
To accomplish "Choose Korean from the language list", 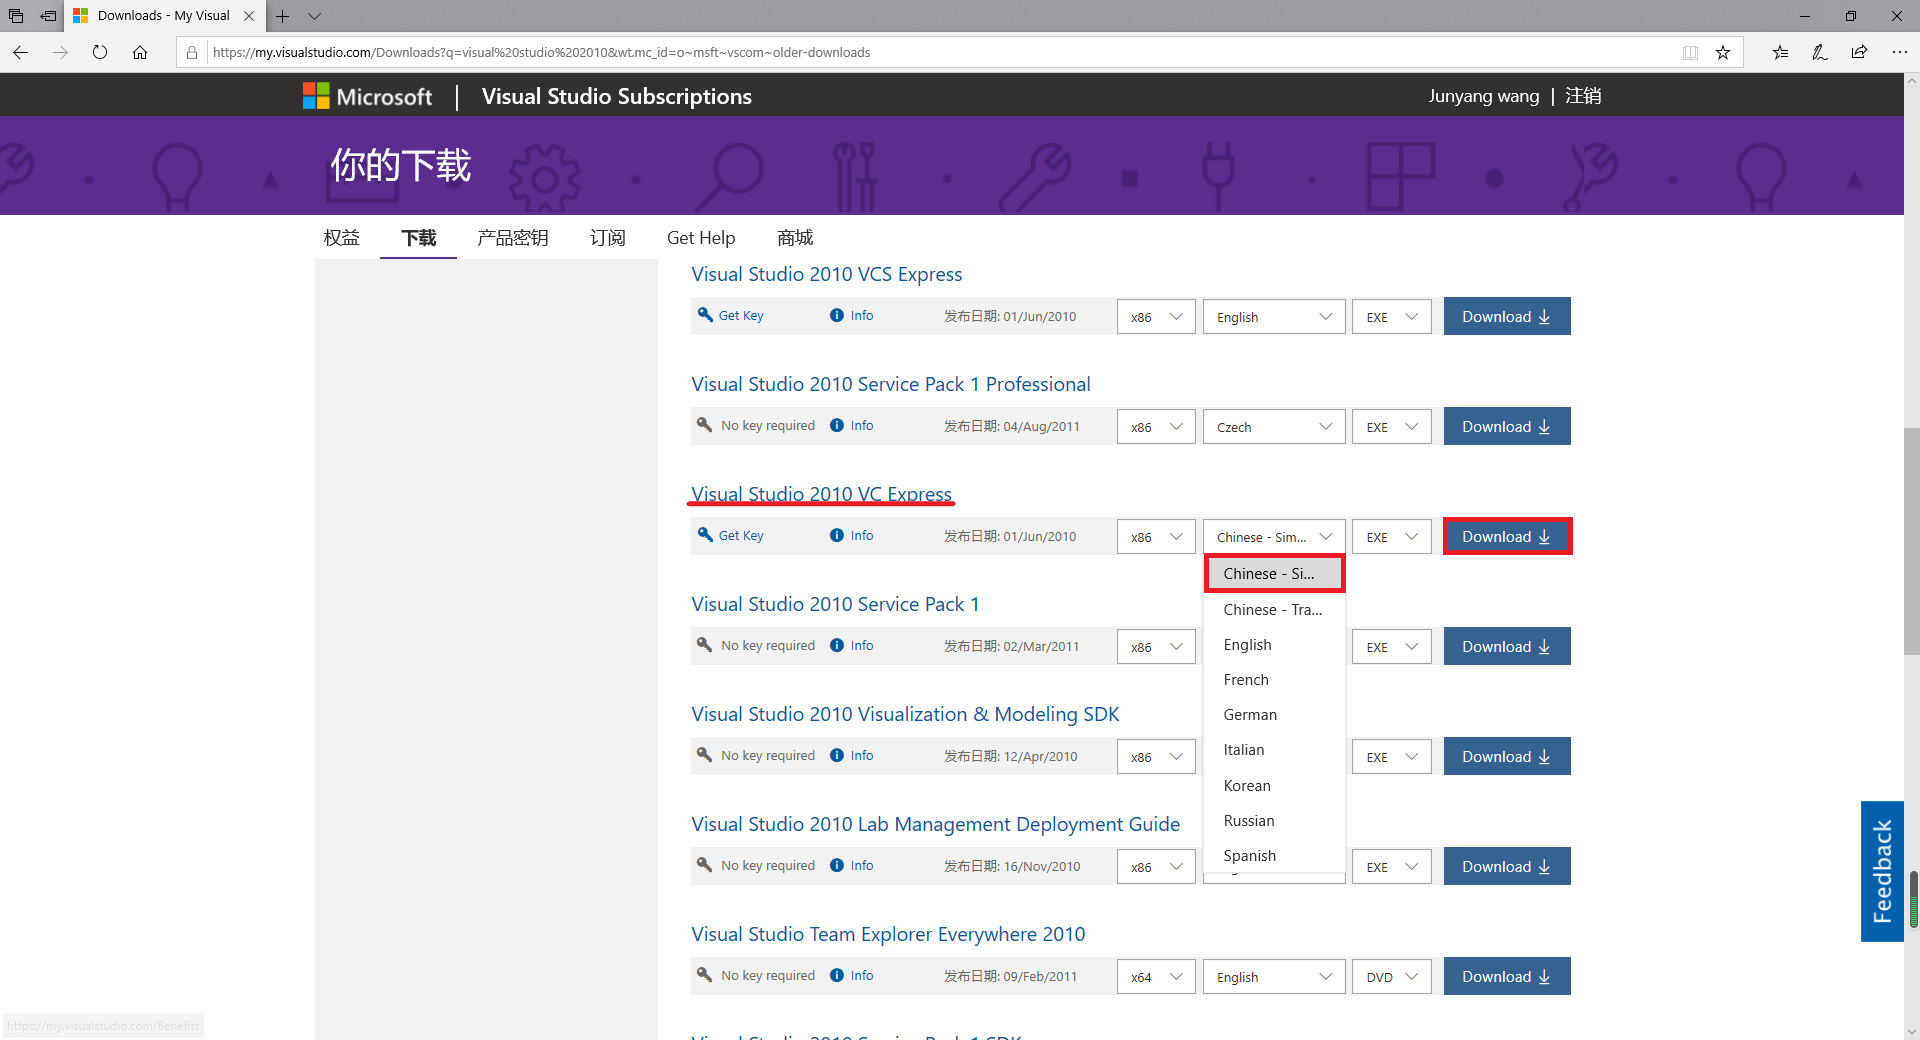I will pos(1274,786).
